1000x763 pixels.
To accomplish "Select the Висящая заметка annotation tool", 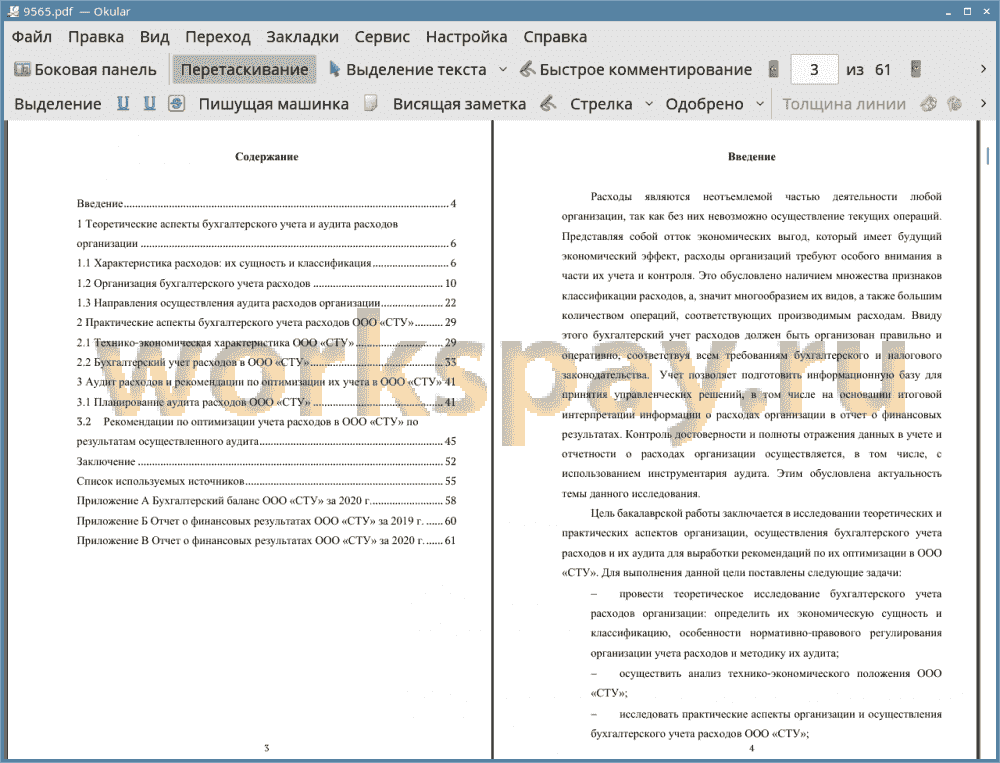I will tap(459, 104).
